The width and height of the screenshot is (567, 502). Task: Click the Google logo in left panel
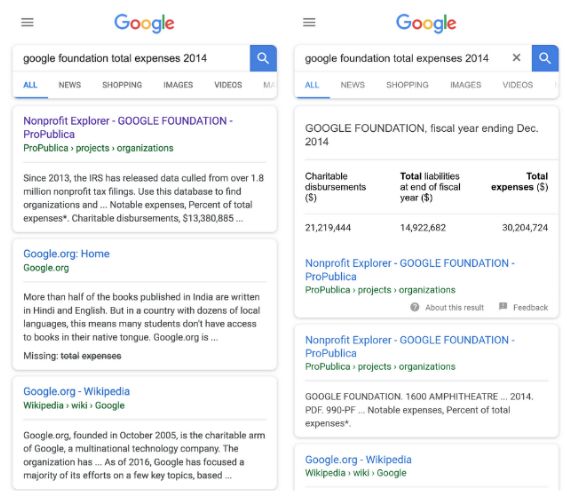tap(144, 23)
